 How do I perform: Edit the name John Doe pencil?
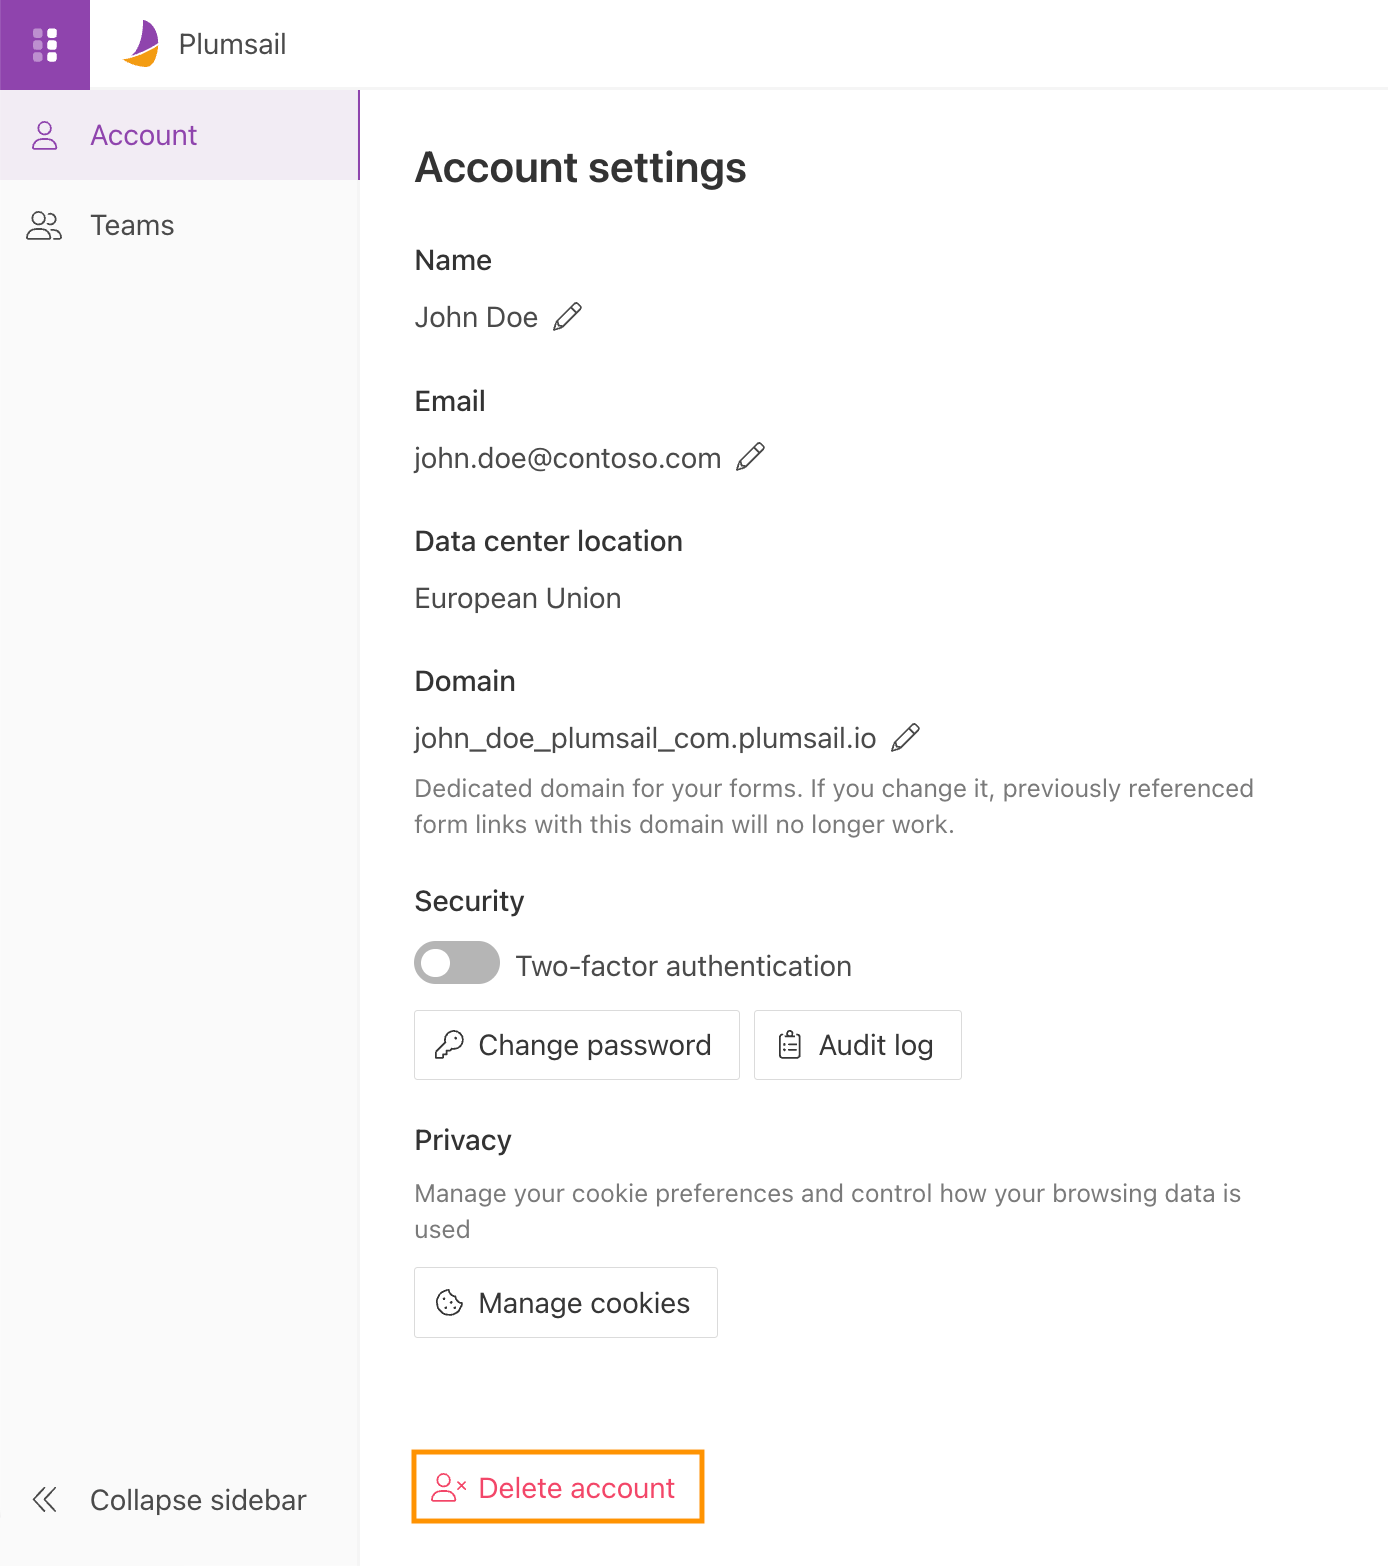pyautogui.click(x=567, y=317)
